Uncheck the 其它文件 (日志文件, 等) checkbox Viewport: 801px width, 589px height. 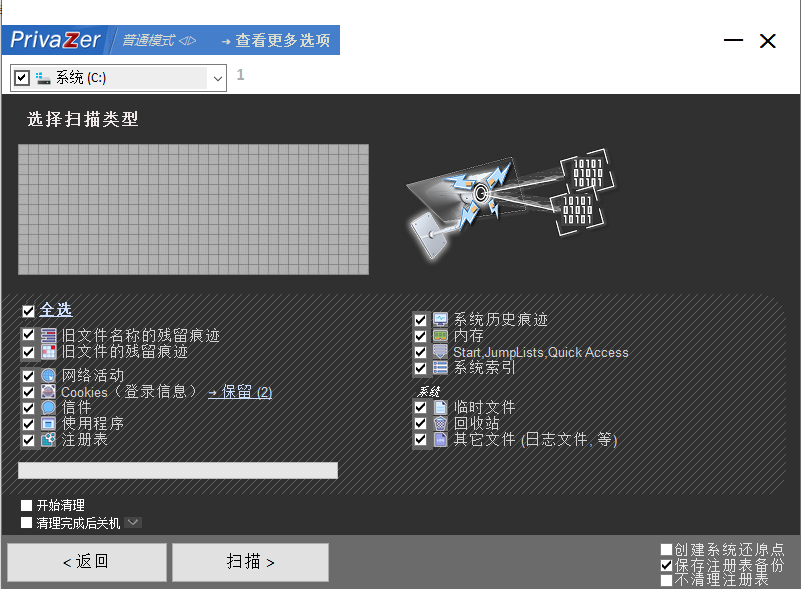click(x=420, y=439)
